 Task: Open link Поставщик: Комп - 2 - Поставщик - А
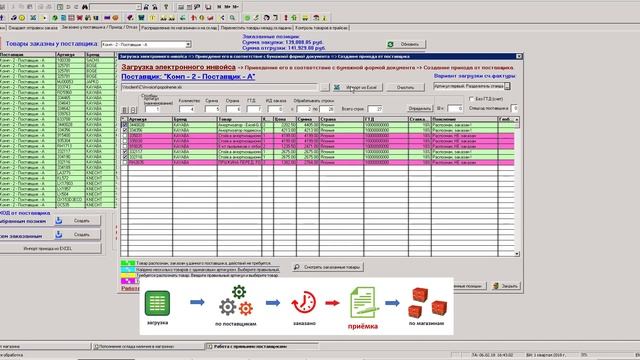click(x=188, y=77)
